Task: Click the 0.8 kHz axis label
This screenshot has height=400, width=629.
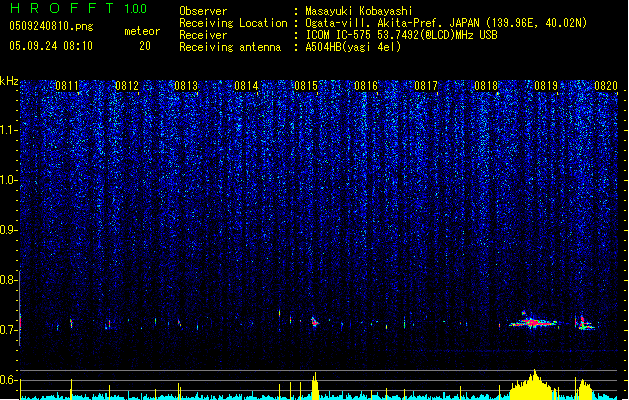Action: point(7,280)
